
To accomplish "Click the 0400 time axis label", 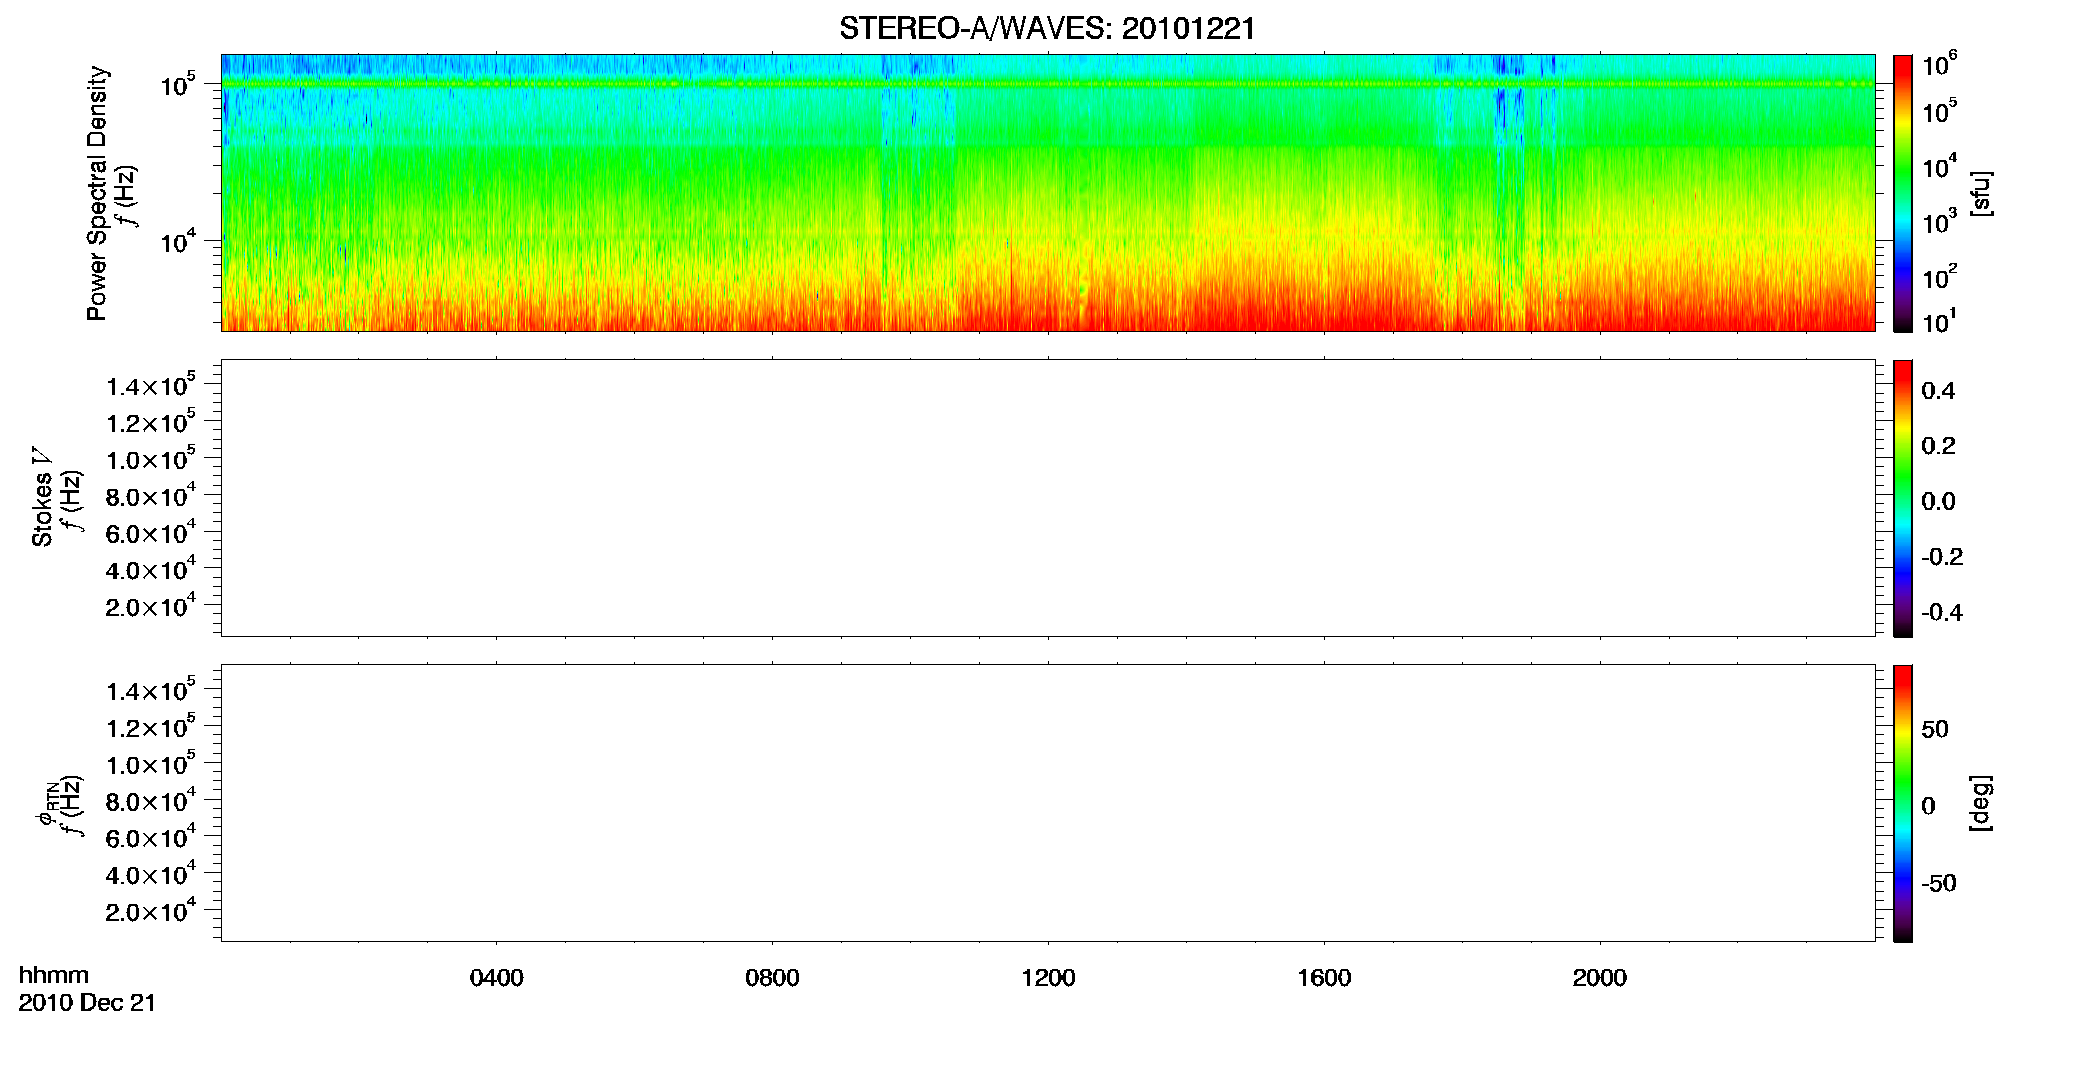I will click(x=497, y=978).
